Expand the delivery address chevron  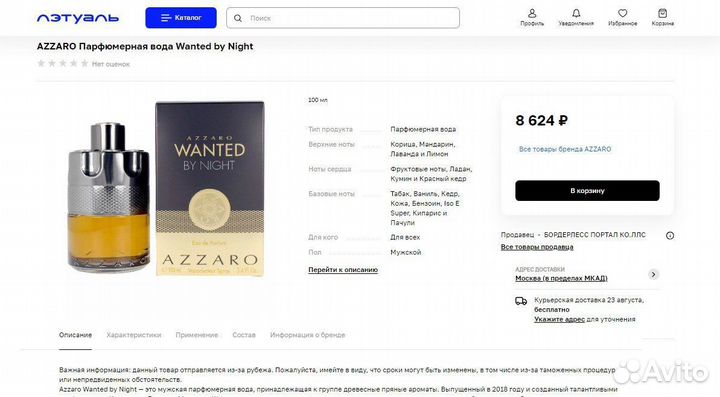[x=653, y=274]
